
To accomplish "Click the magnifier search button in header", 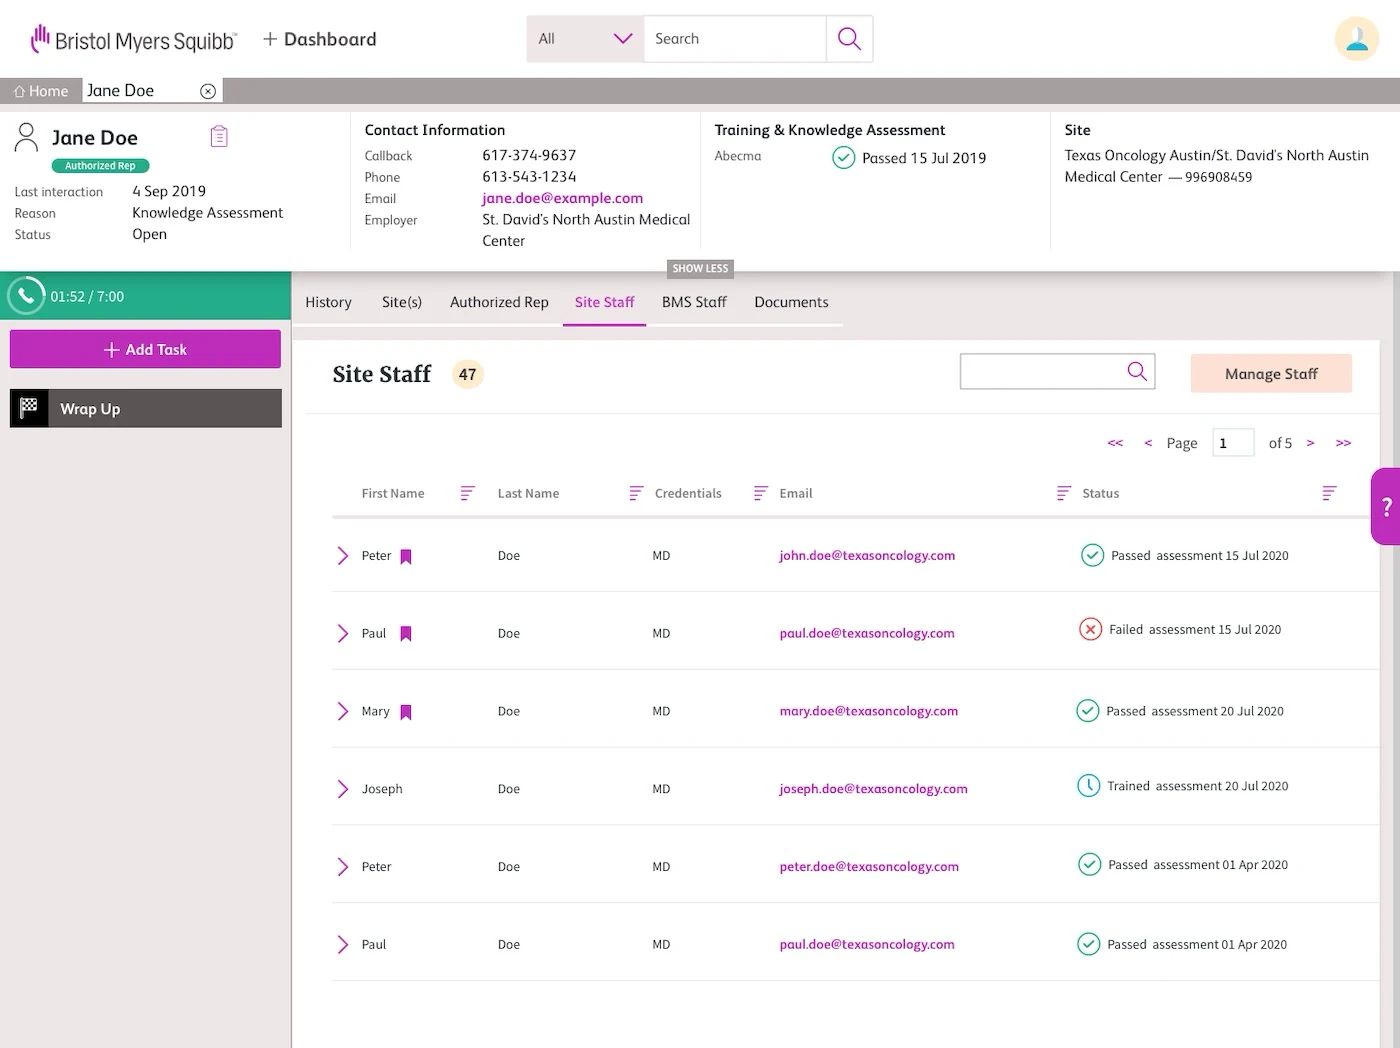I will coord(849,39).
